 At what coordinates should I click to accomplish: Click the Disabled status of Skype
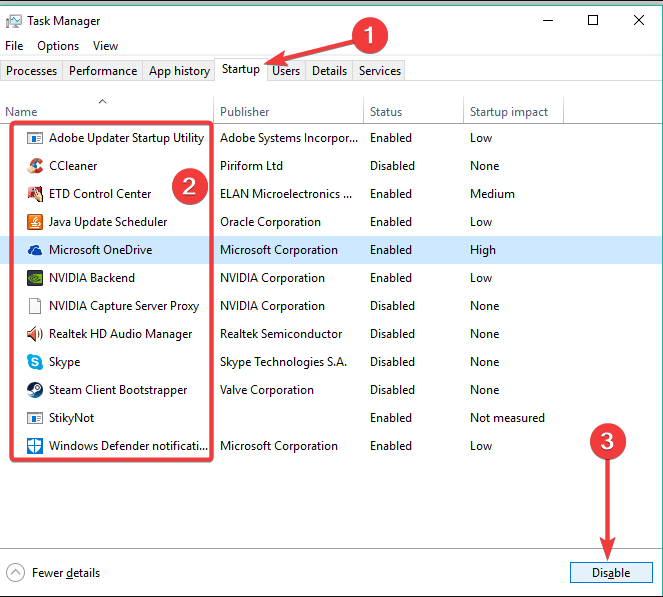click(392, 362)
